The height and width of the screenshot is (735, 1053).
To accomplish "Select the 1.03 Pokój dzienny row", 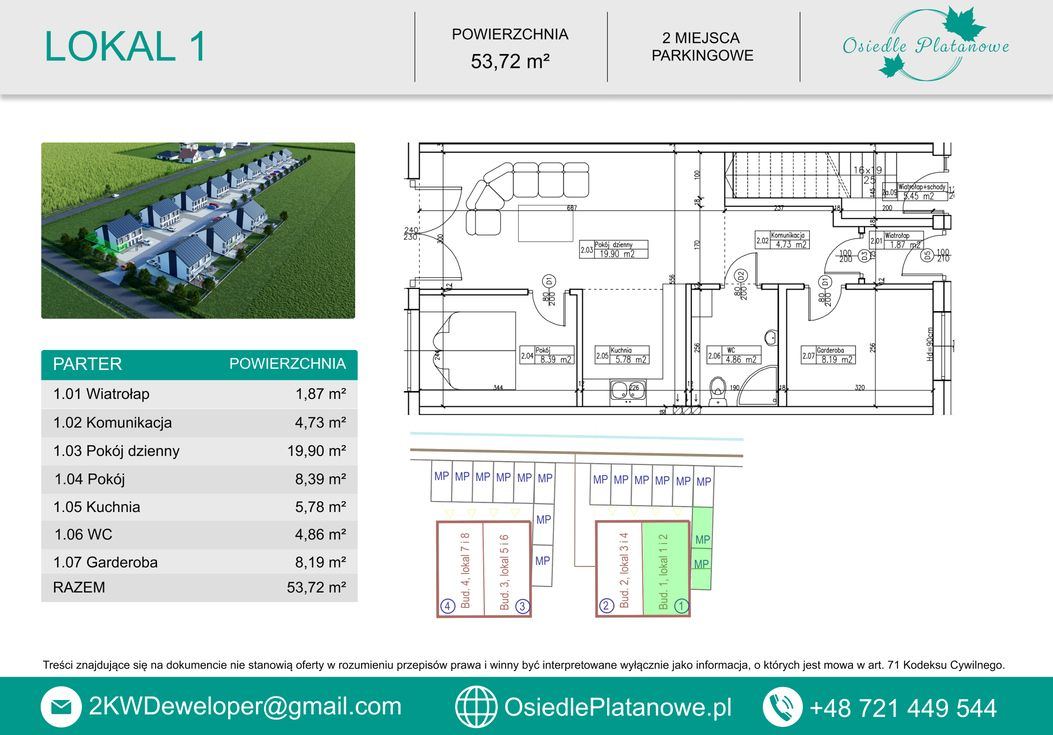I will click(x=199, y=451).
